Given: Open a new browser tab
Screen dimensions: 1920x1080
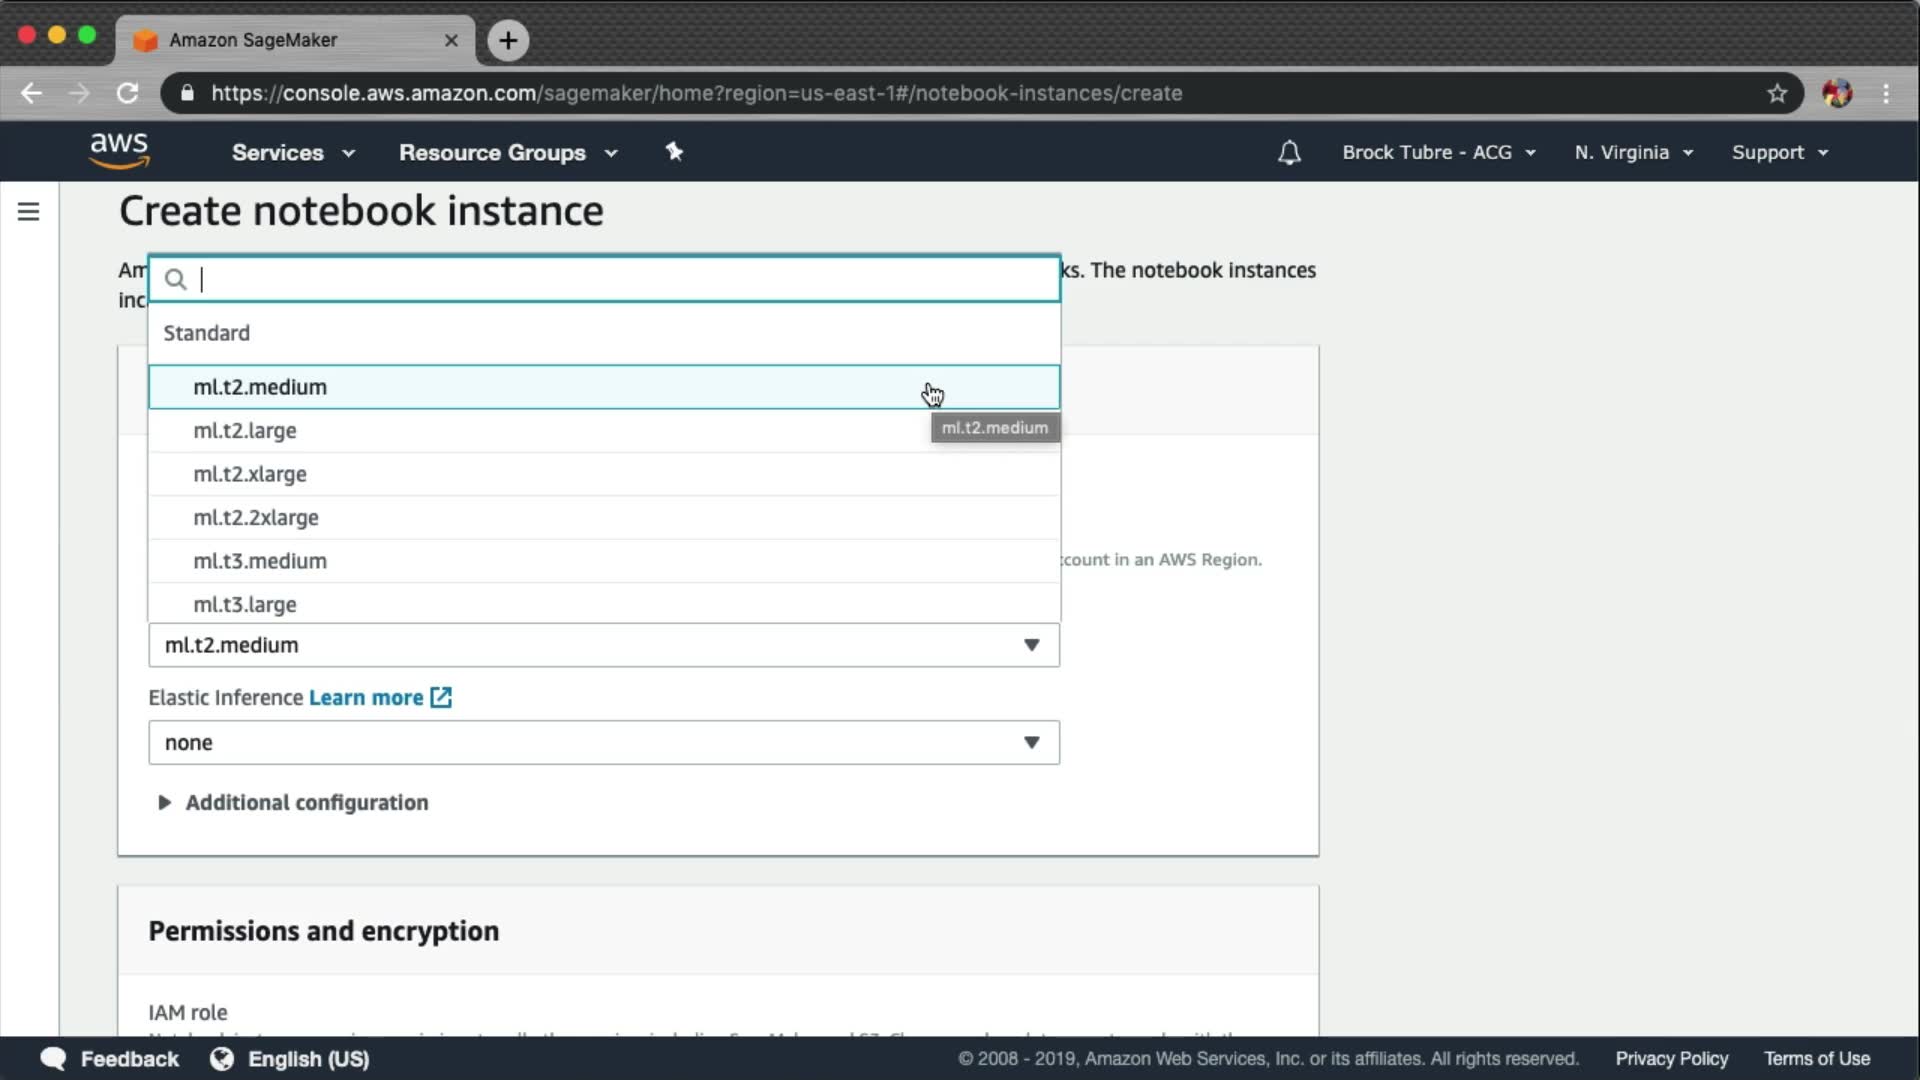Looking at the screenshot, I should [x=508, y=40].
